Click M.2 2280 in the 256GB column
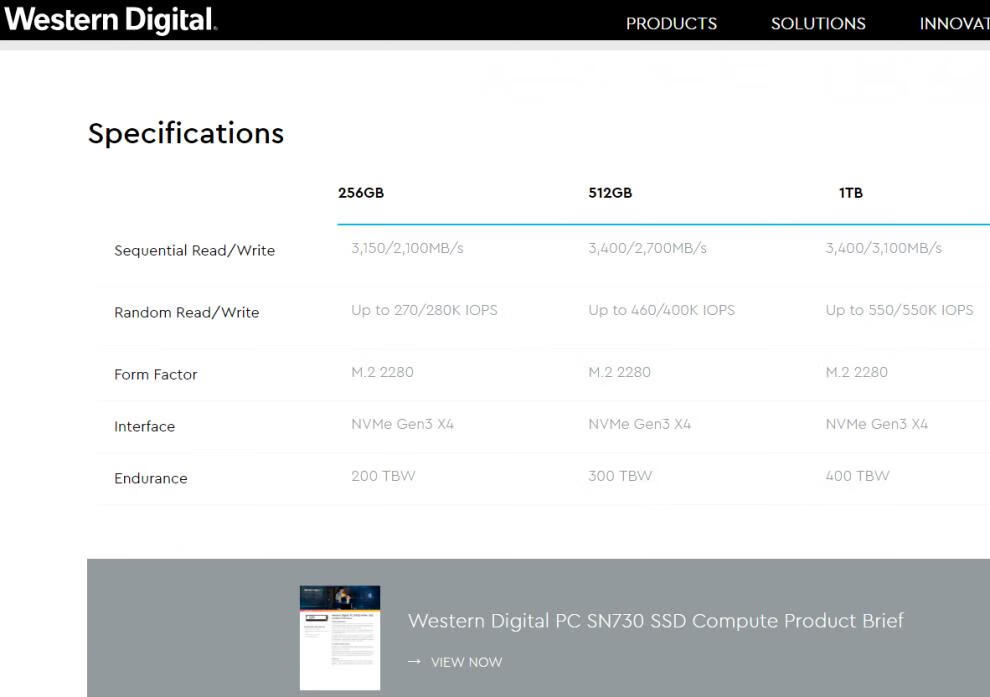Image resolution: width=990 pixels, height=697 pixels. pos(382,372)
